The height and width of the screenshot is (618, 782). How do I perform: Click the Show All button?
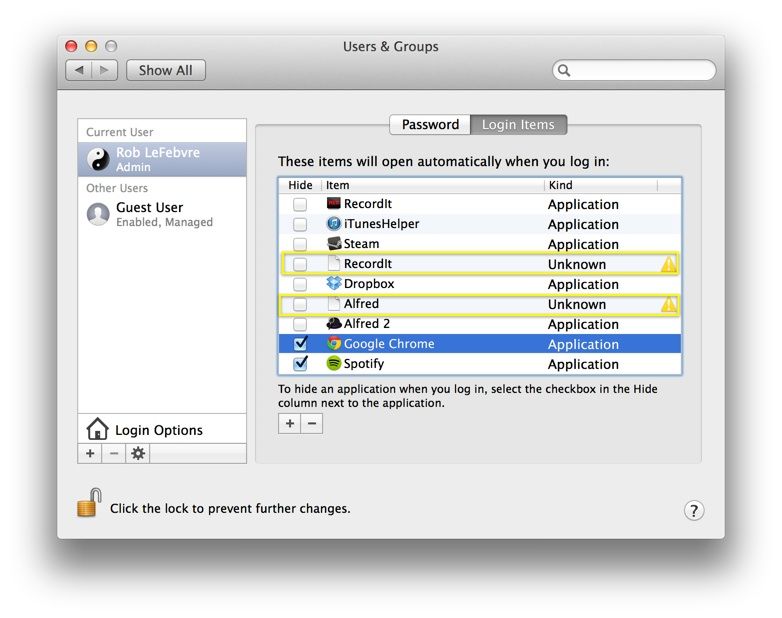165,70
